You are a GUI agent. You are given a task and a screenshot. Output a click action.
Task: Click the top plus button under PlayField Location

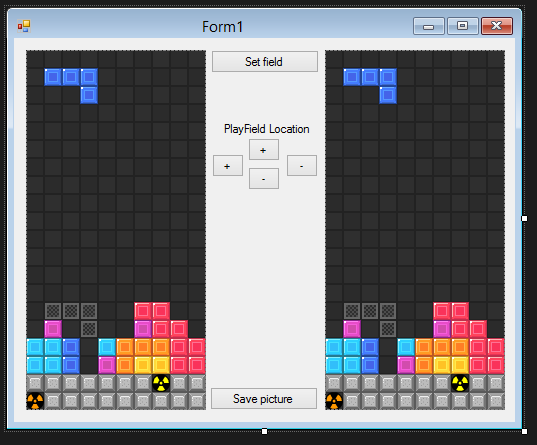[x=264, y=150]
